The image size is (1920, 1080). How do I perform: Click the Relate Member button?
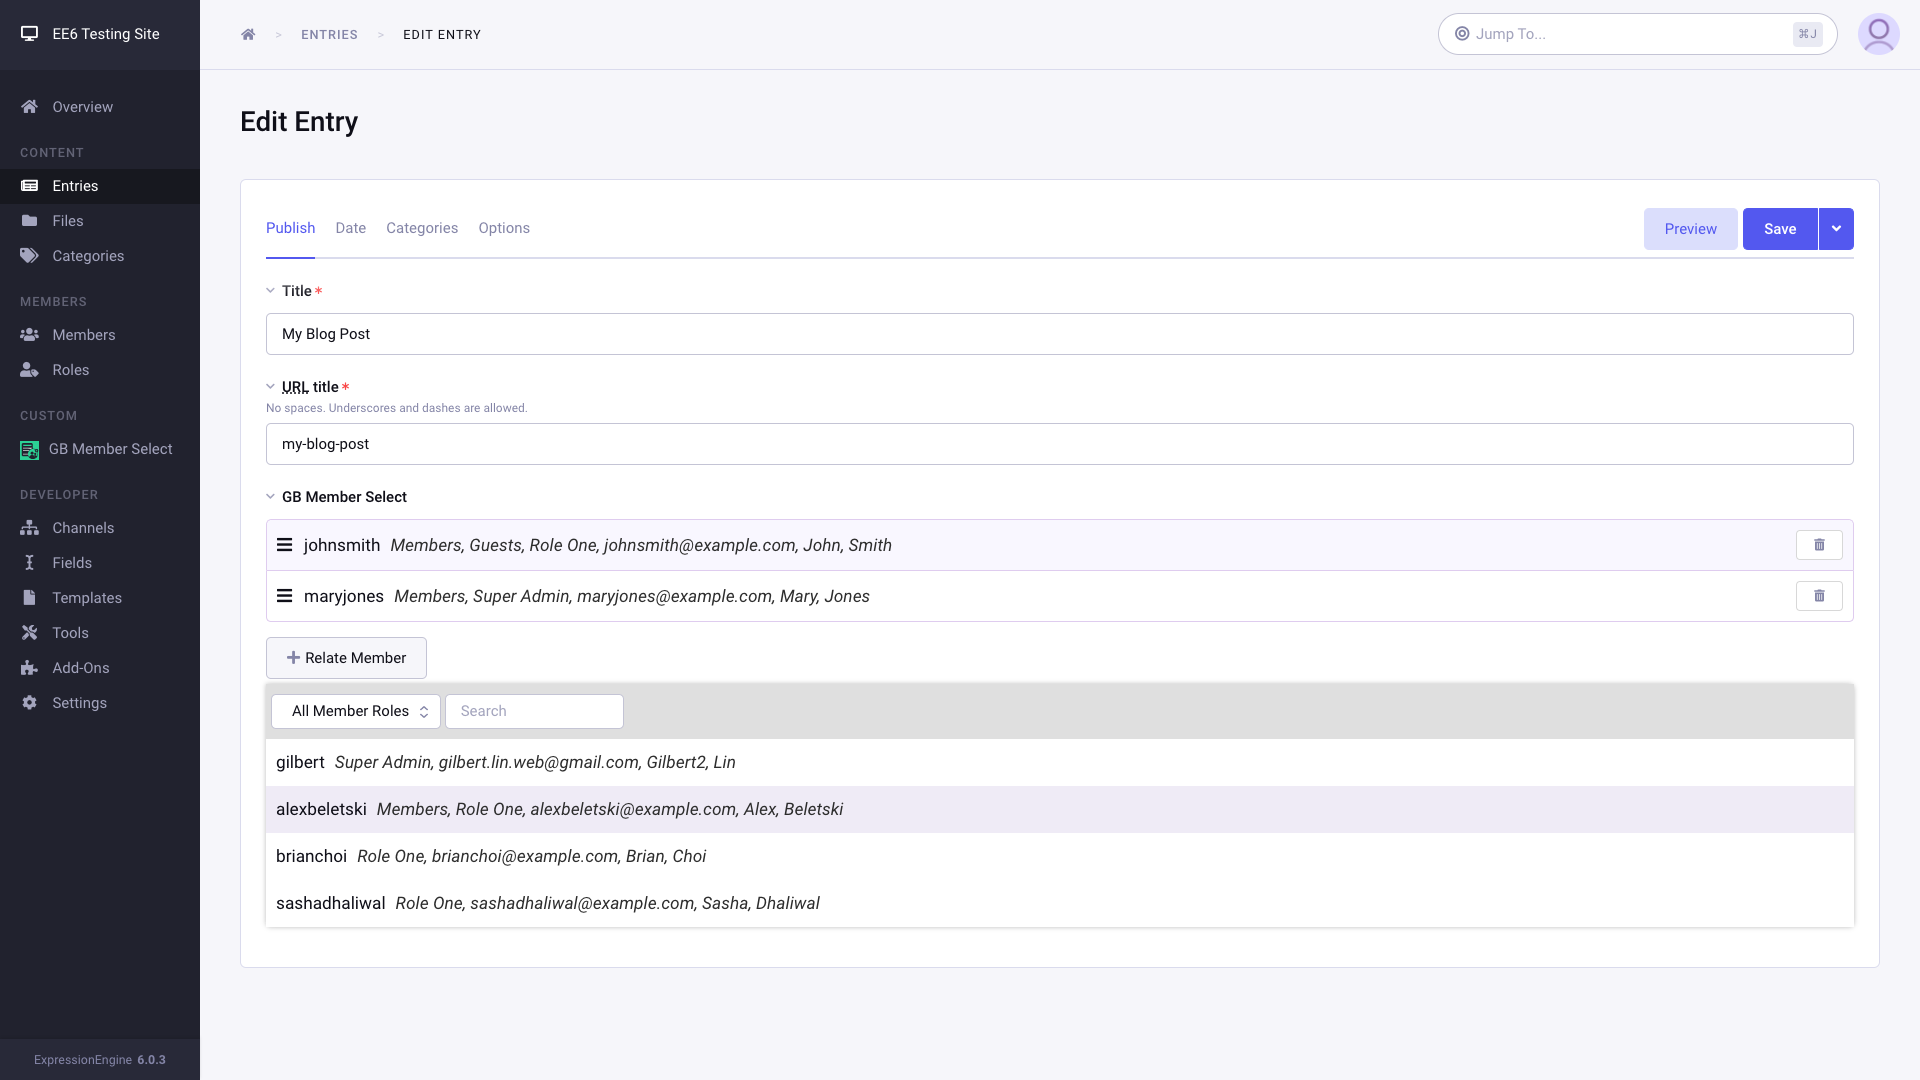click(347, 658)
